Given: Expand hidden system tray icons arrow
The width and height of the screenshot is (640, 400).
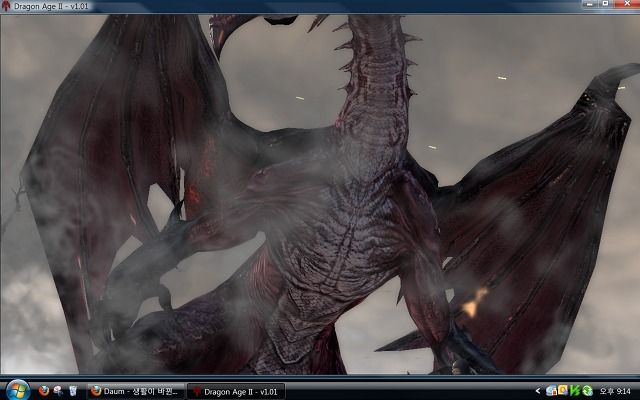Looking at the screenshot, I should (x=538, y=391).
